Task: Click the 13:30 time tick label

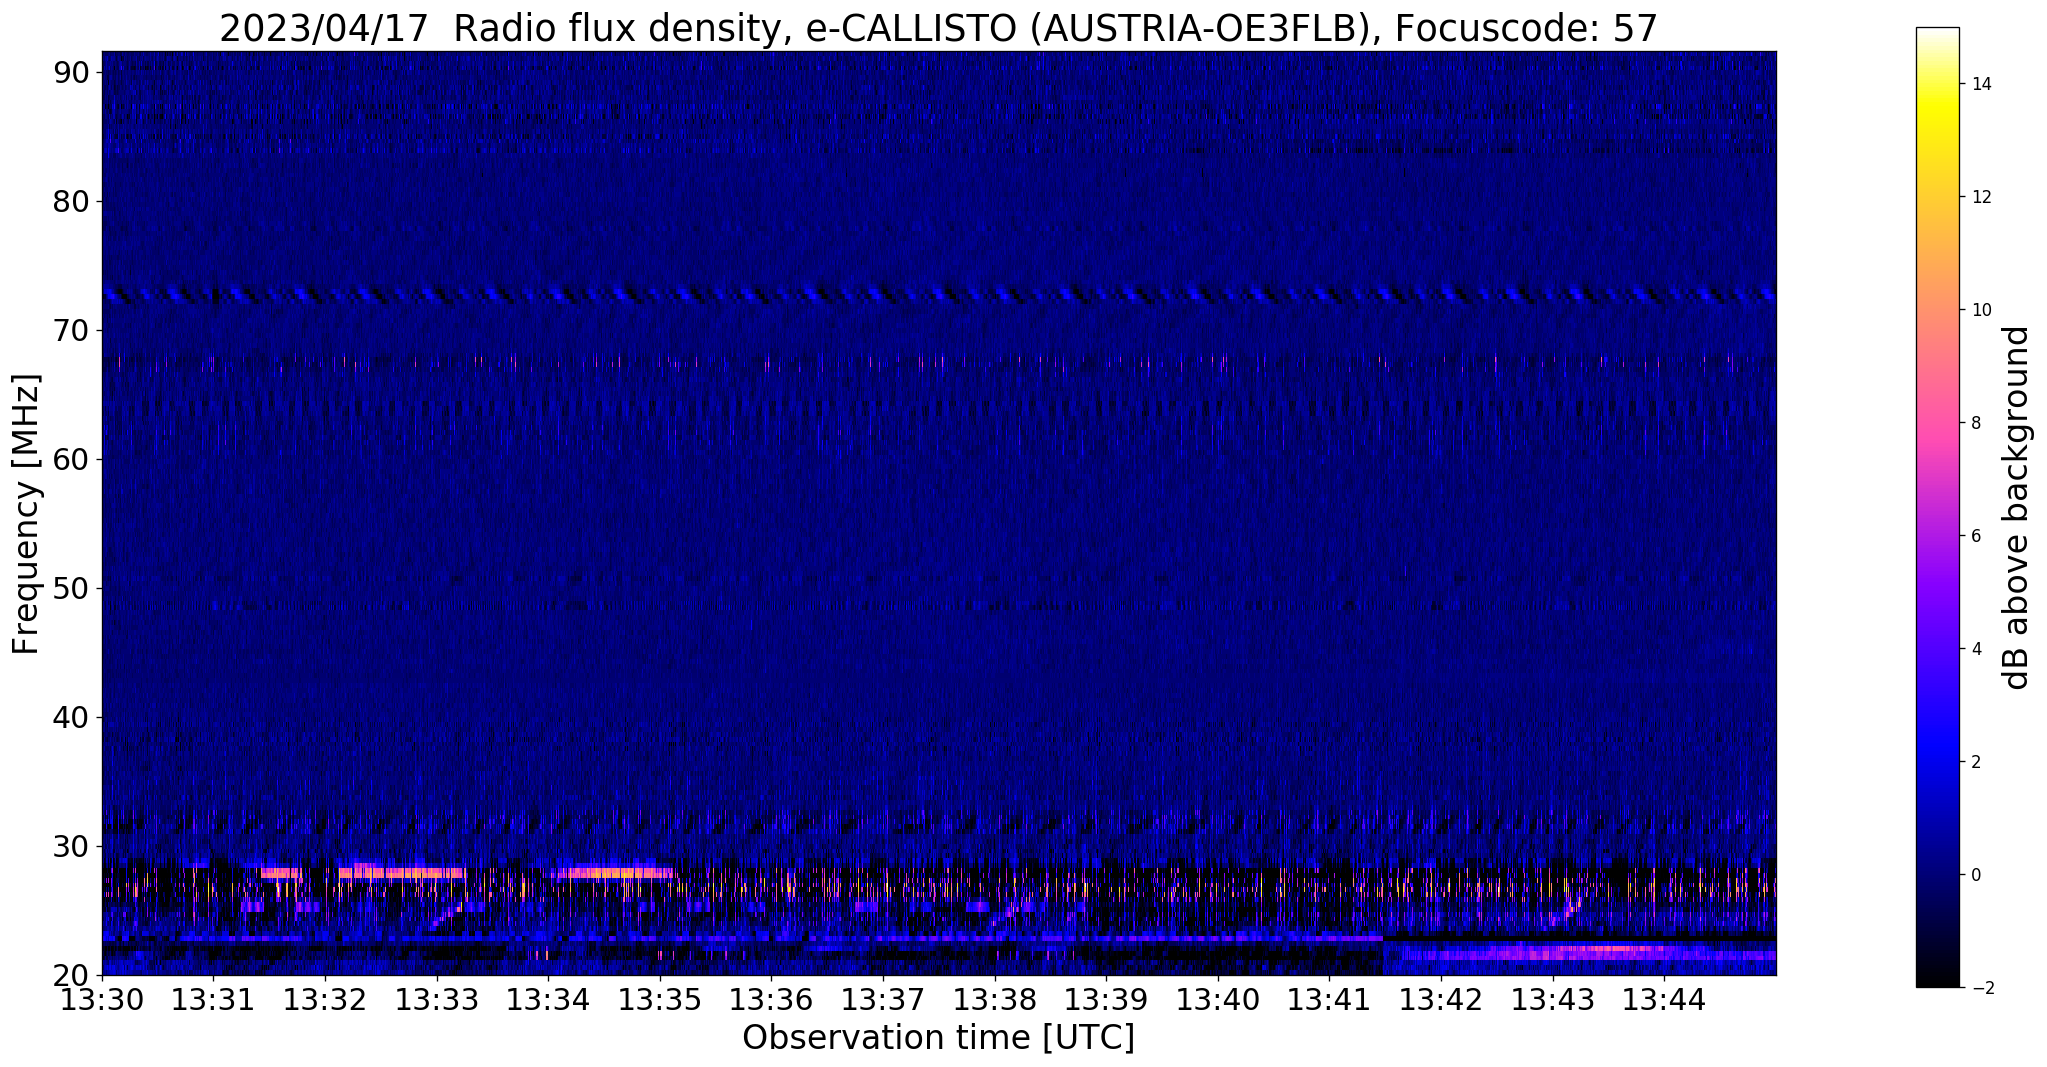Action: pos(102,999)
